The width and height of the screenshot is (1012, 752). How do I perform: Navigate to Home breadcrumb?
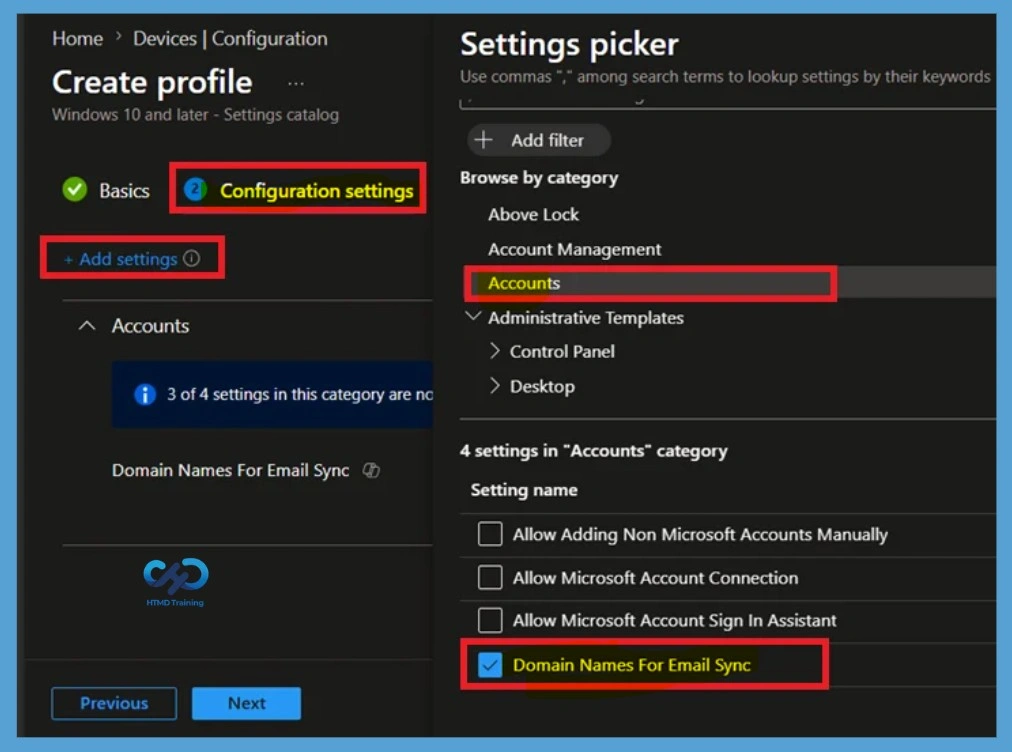click(77, 39)
